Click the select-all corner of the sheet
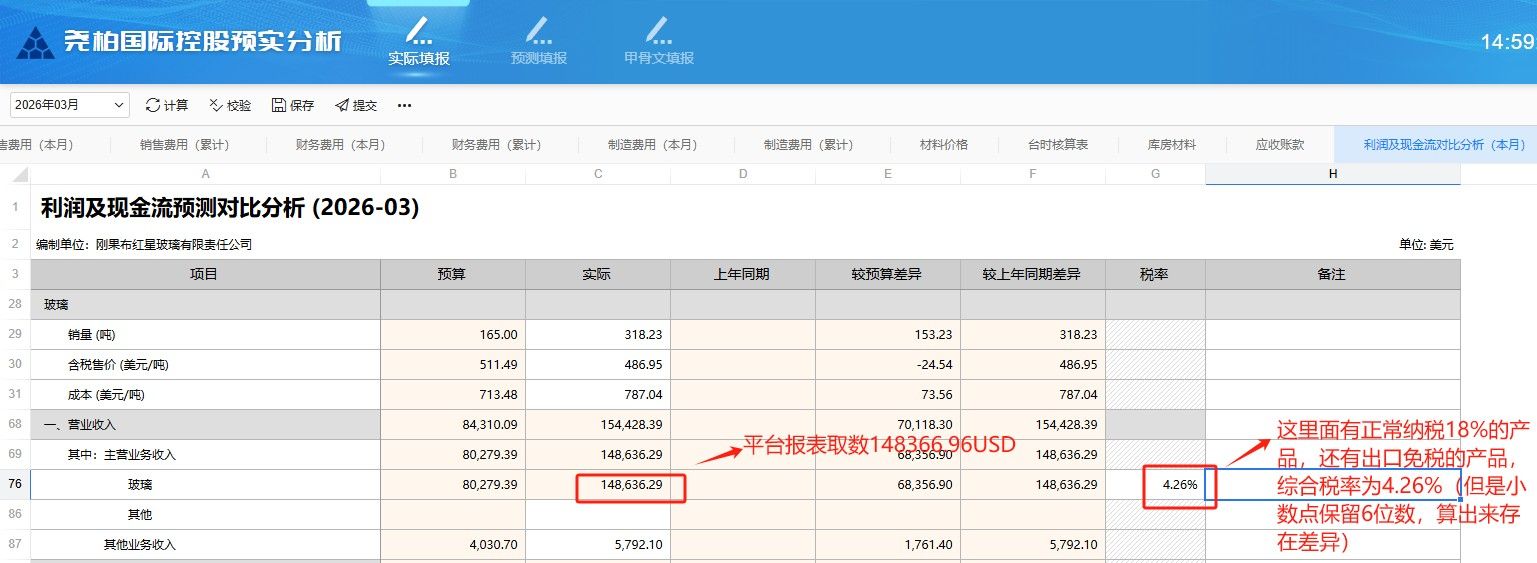The image size is (1537, 563). 15,174
